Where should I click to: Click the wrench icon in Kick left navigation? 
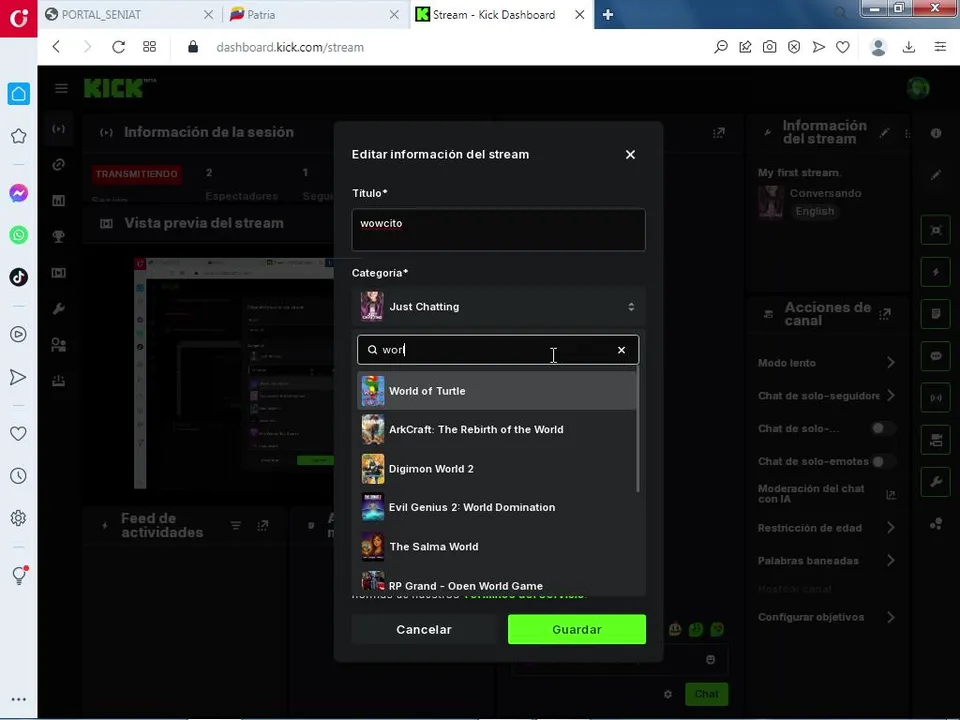(59, 309)
